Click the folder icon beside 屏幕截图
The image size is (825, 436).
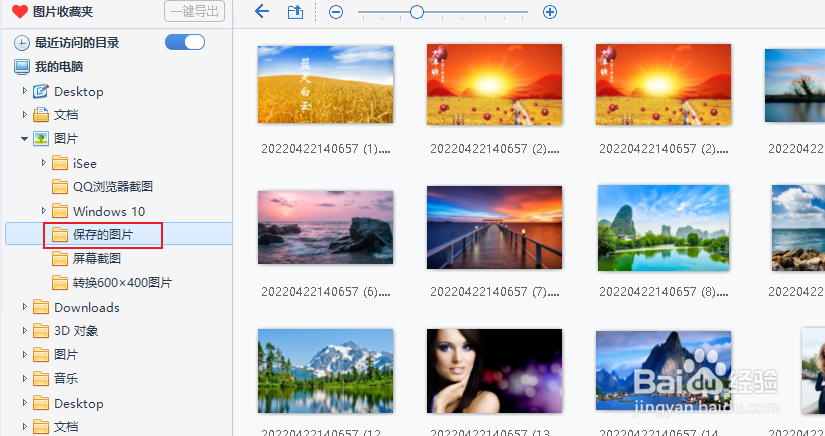(x=60, y=259)
